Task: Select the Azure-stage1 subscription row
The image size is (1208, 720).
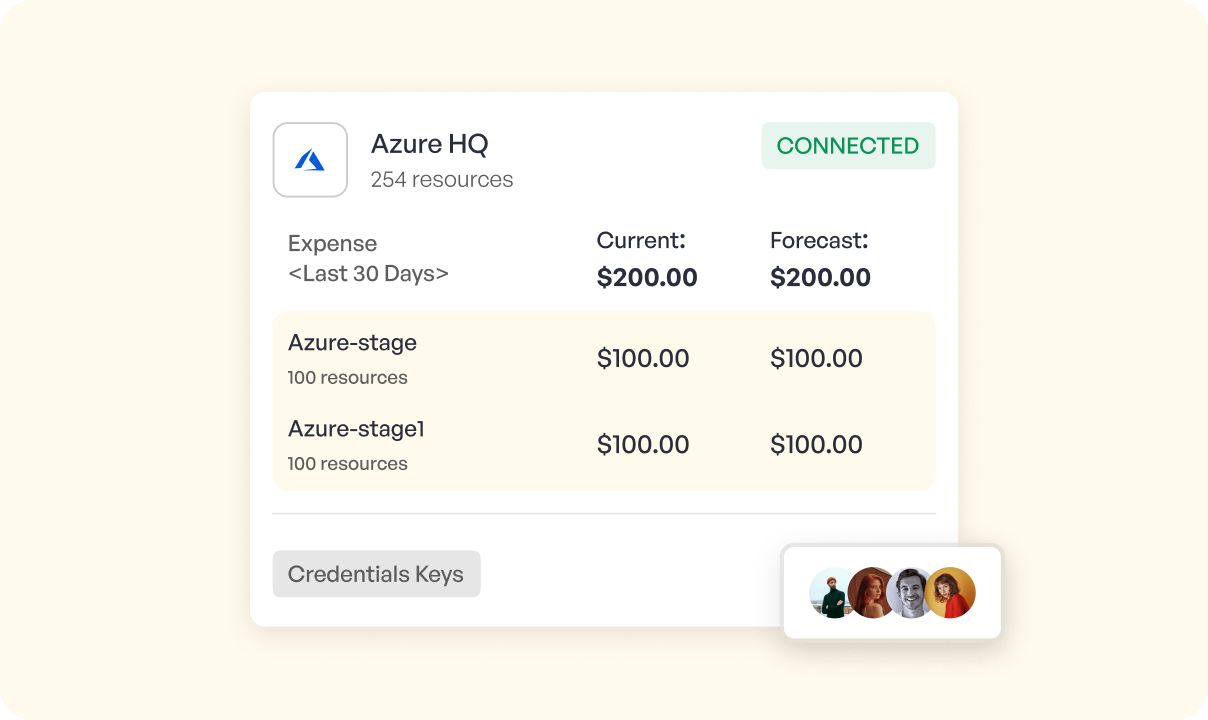Action: pyautogui.click(x=356, y=429)
